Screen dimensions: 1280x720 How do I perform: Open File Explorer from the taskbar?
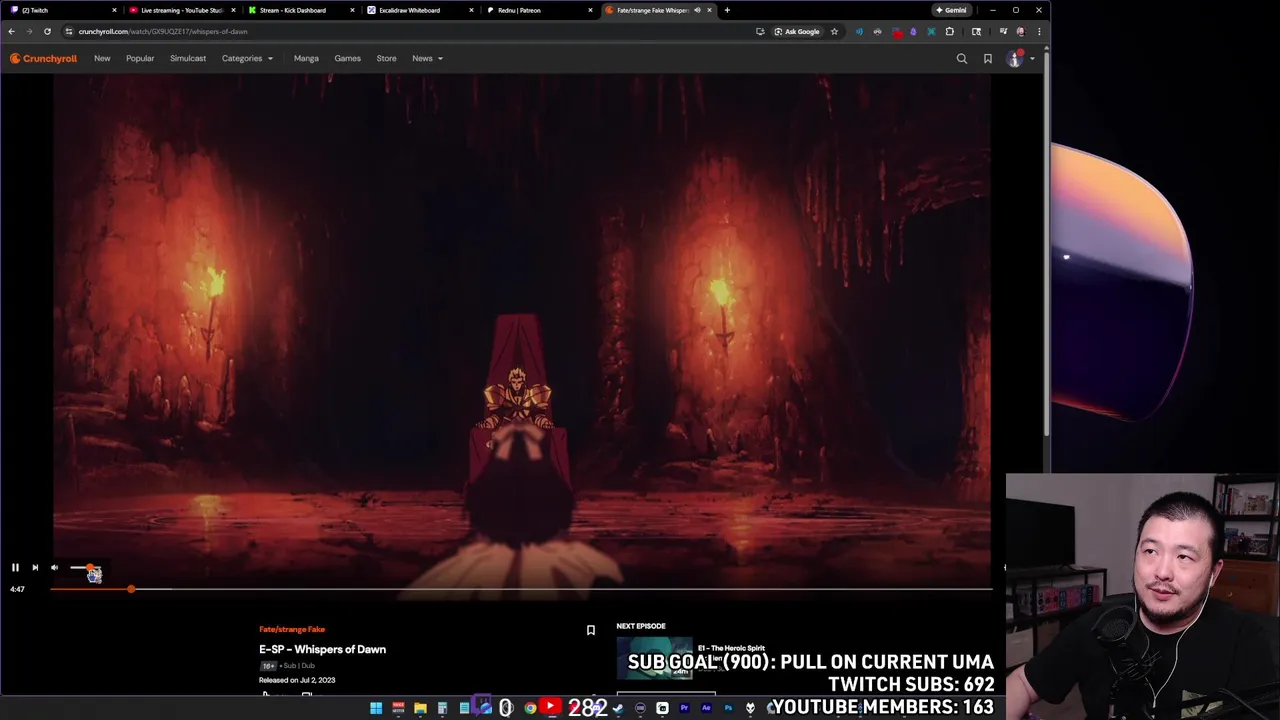click(420, 708)
